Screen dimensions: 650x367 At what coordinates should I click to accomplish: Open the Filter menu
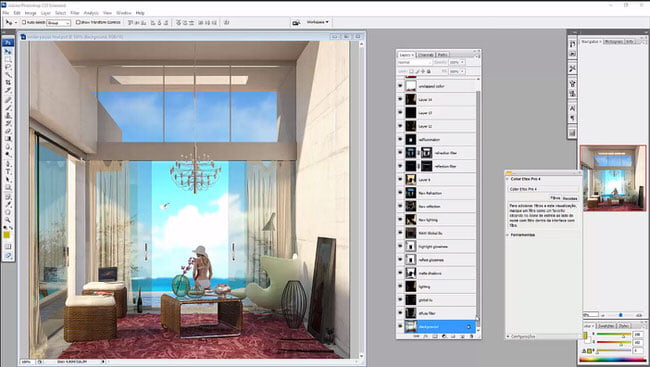pos(75,13)
